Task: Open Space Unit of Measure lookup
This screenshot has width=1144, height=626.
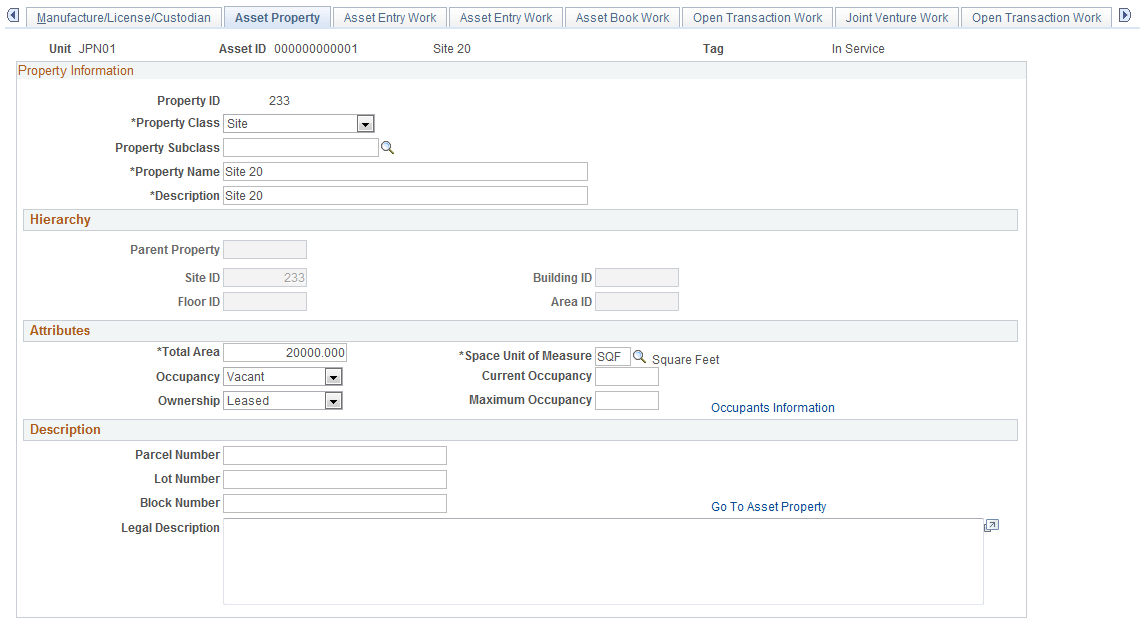Action: click(639, 356)
